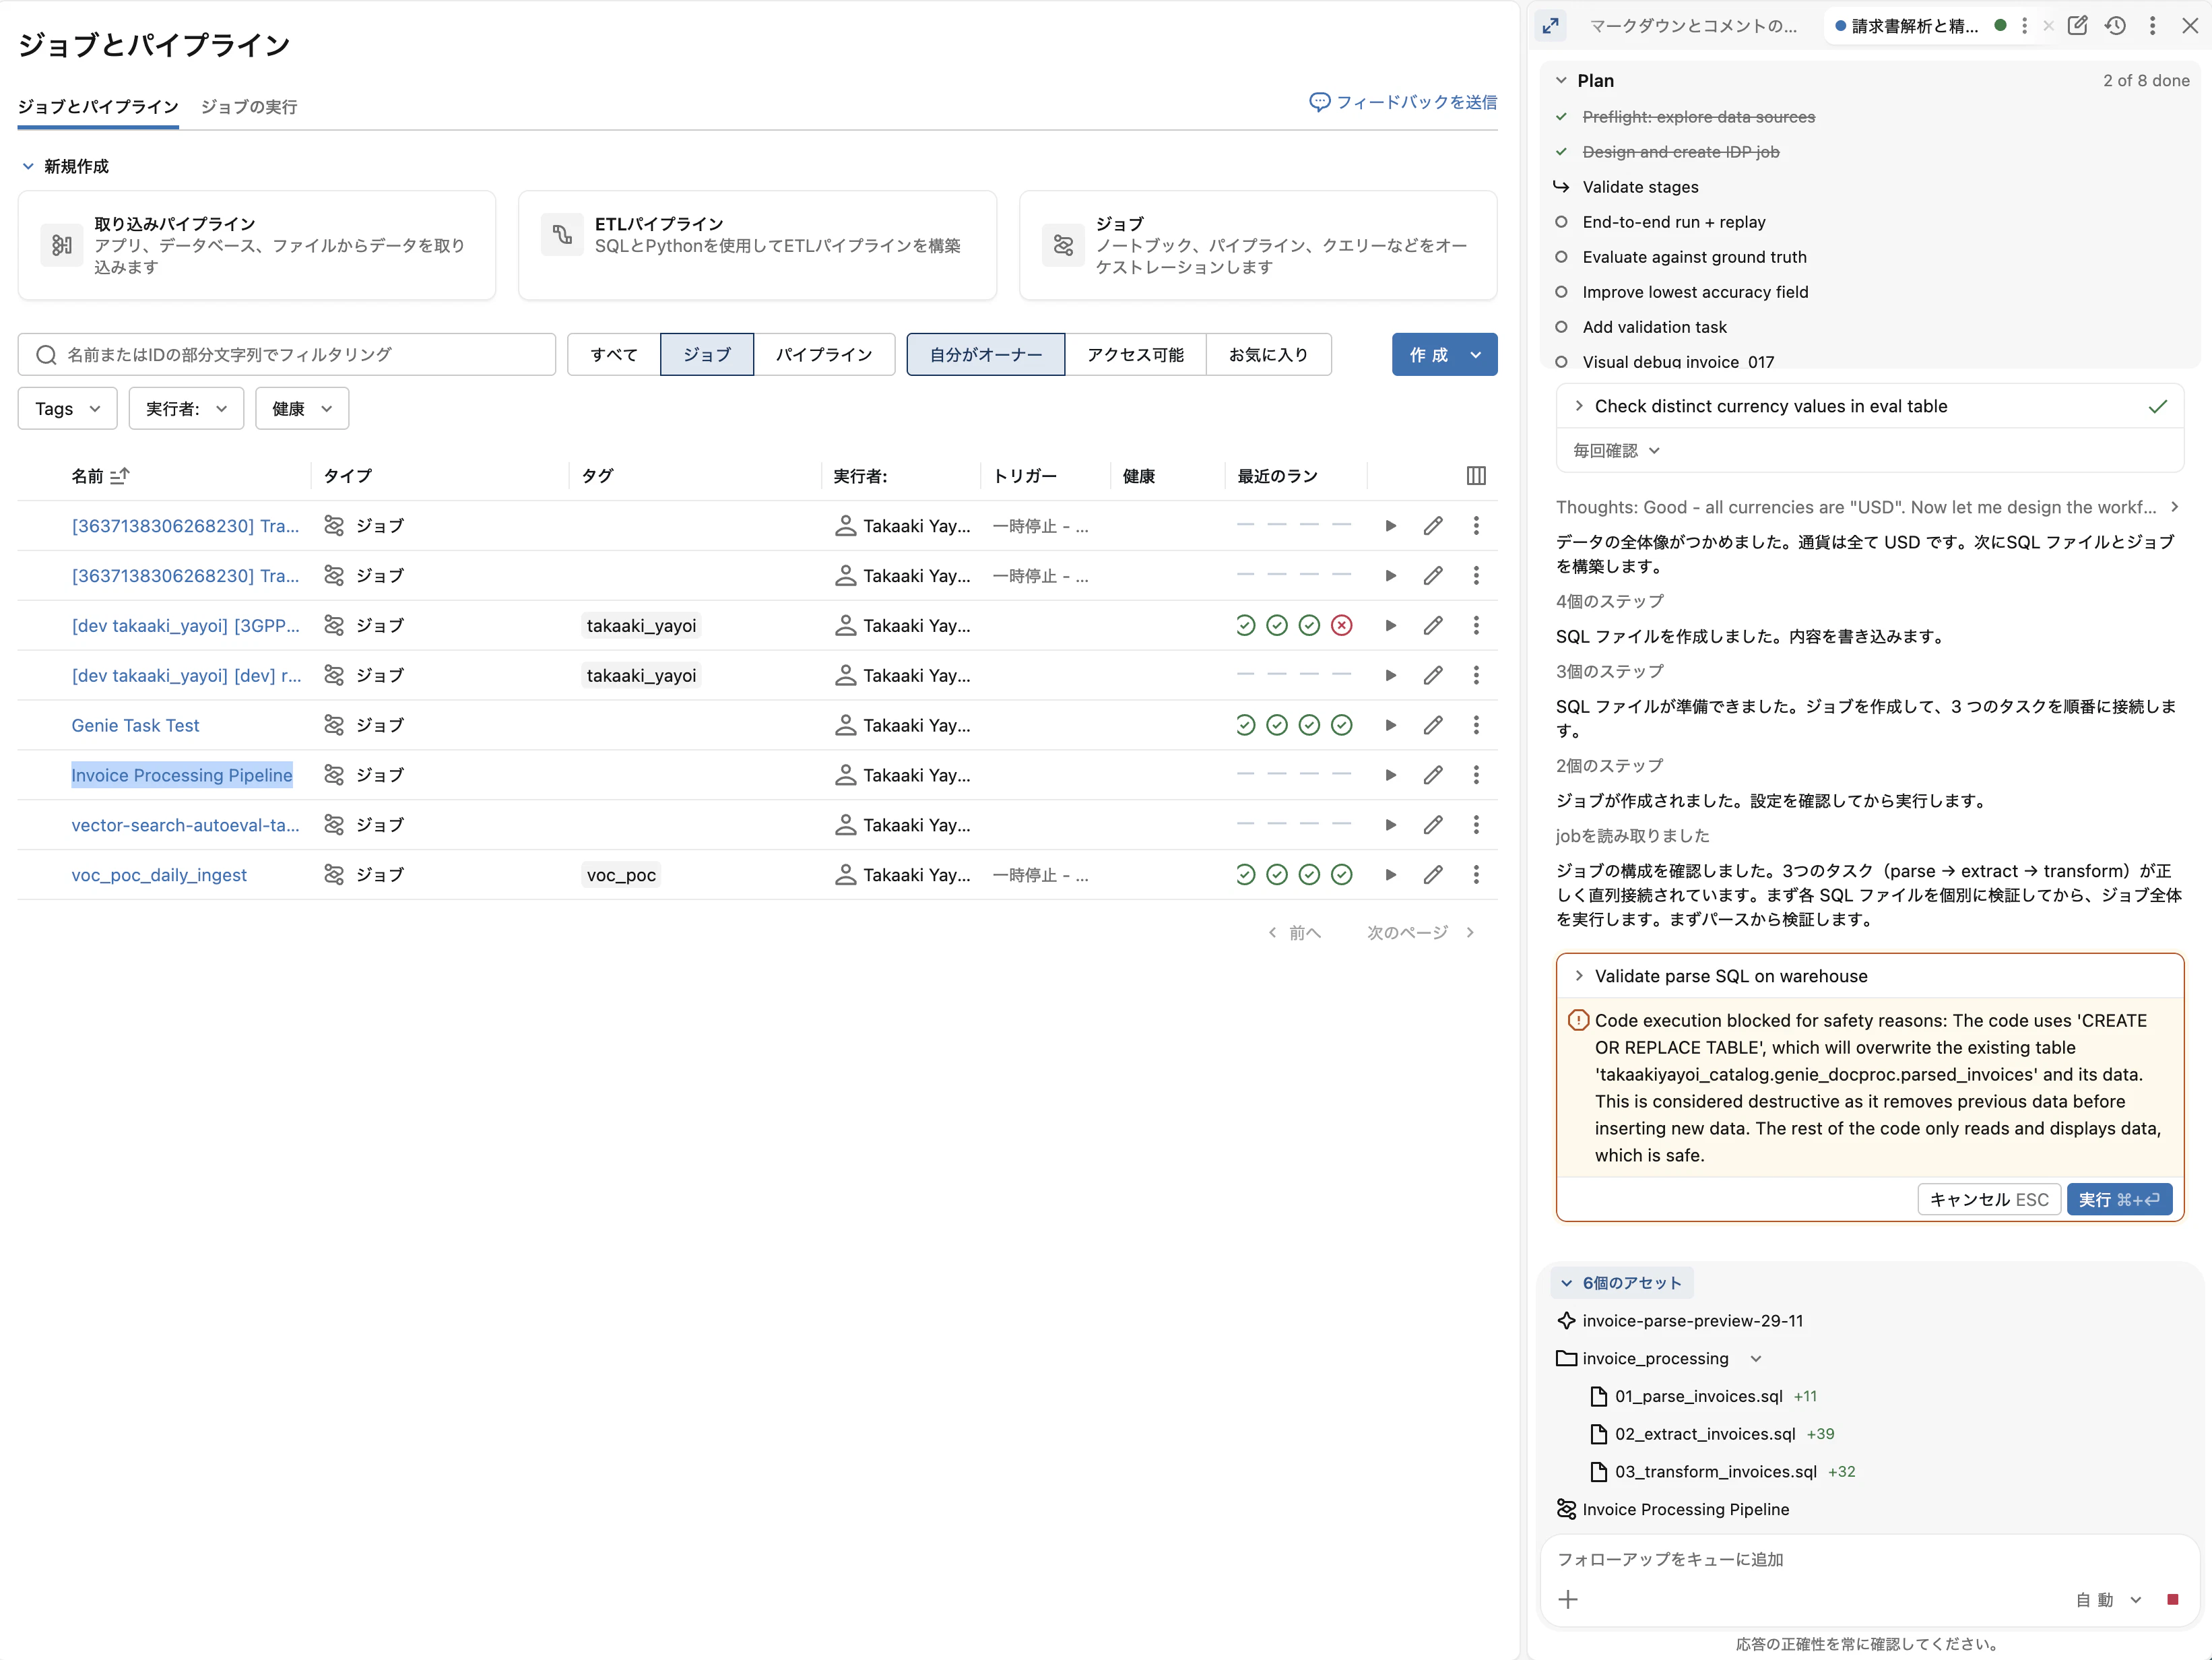Select the ジョブとパイプライン tab
The width and height of the screenshot is (2212, 1660).
pyautogui.click(x=98, y=107)
